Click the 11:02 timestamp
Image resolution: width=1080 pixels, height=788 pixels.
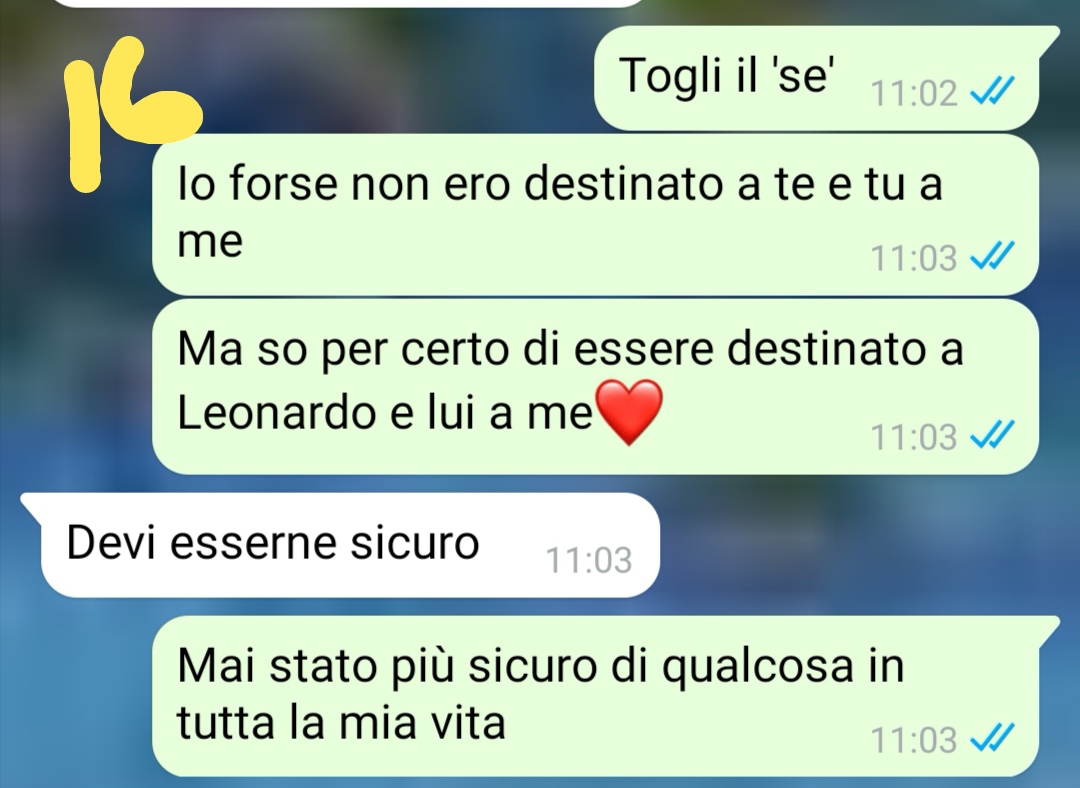[x=914, y=93]
